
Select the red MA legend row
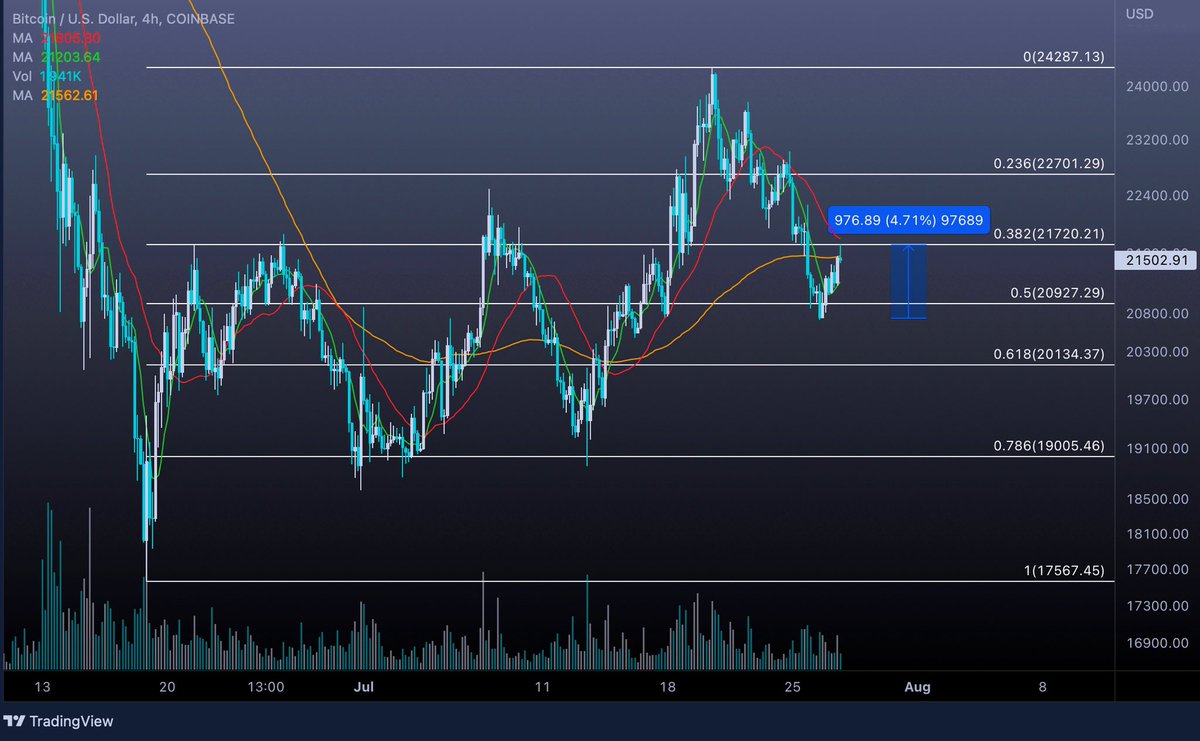57,37
